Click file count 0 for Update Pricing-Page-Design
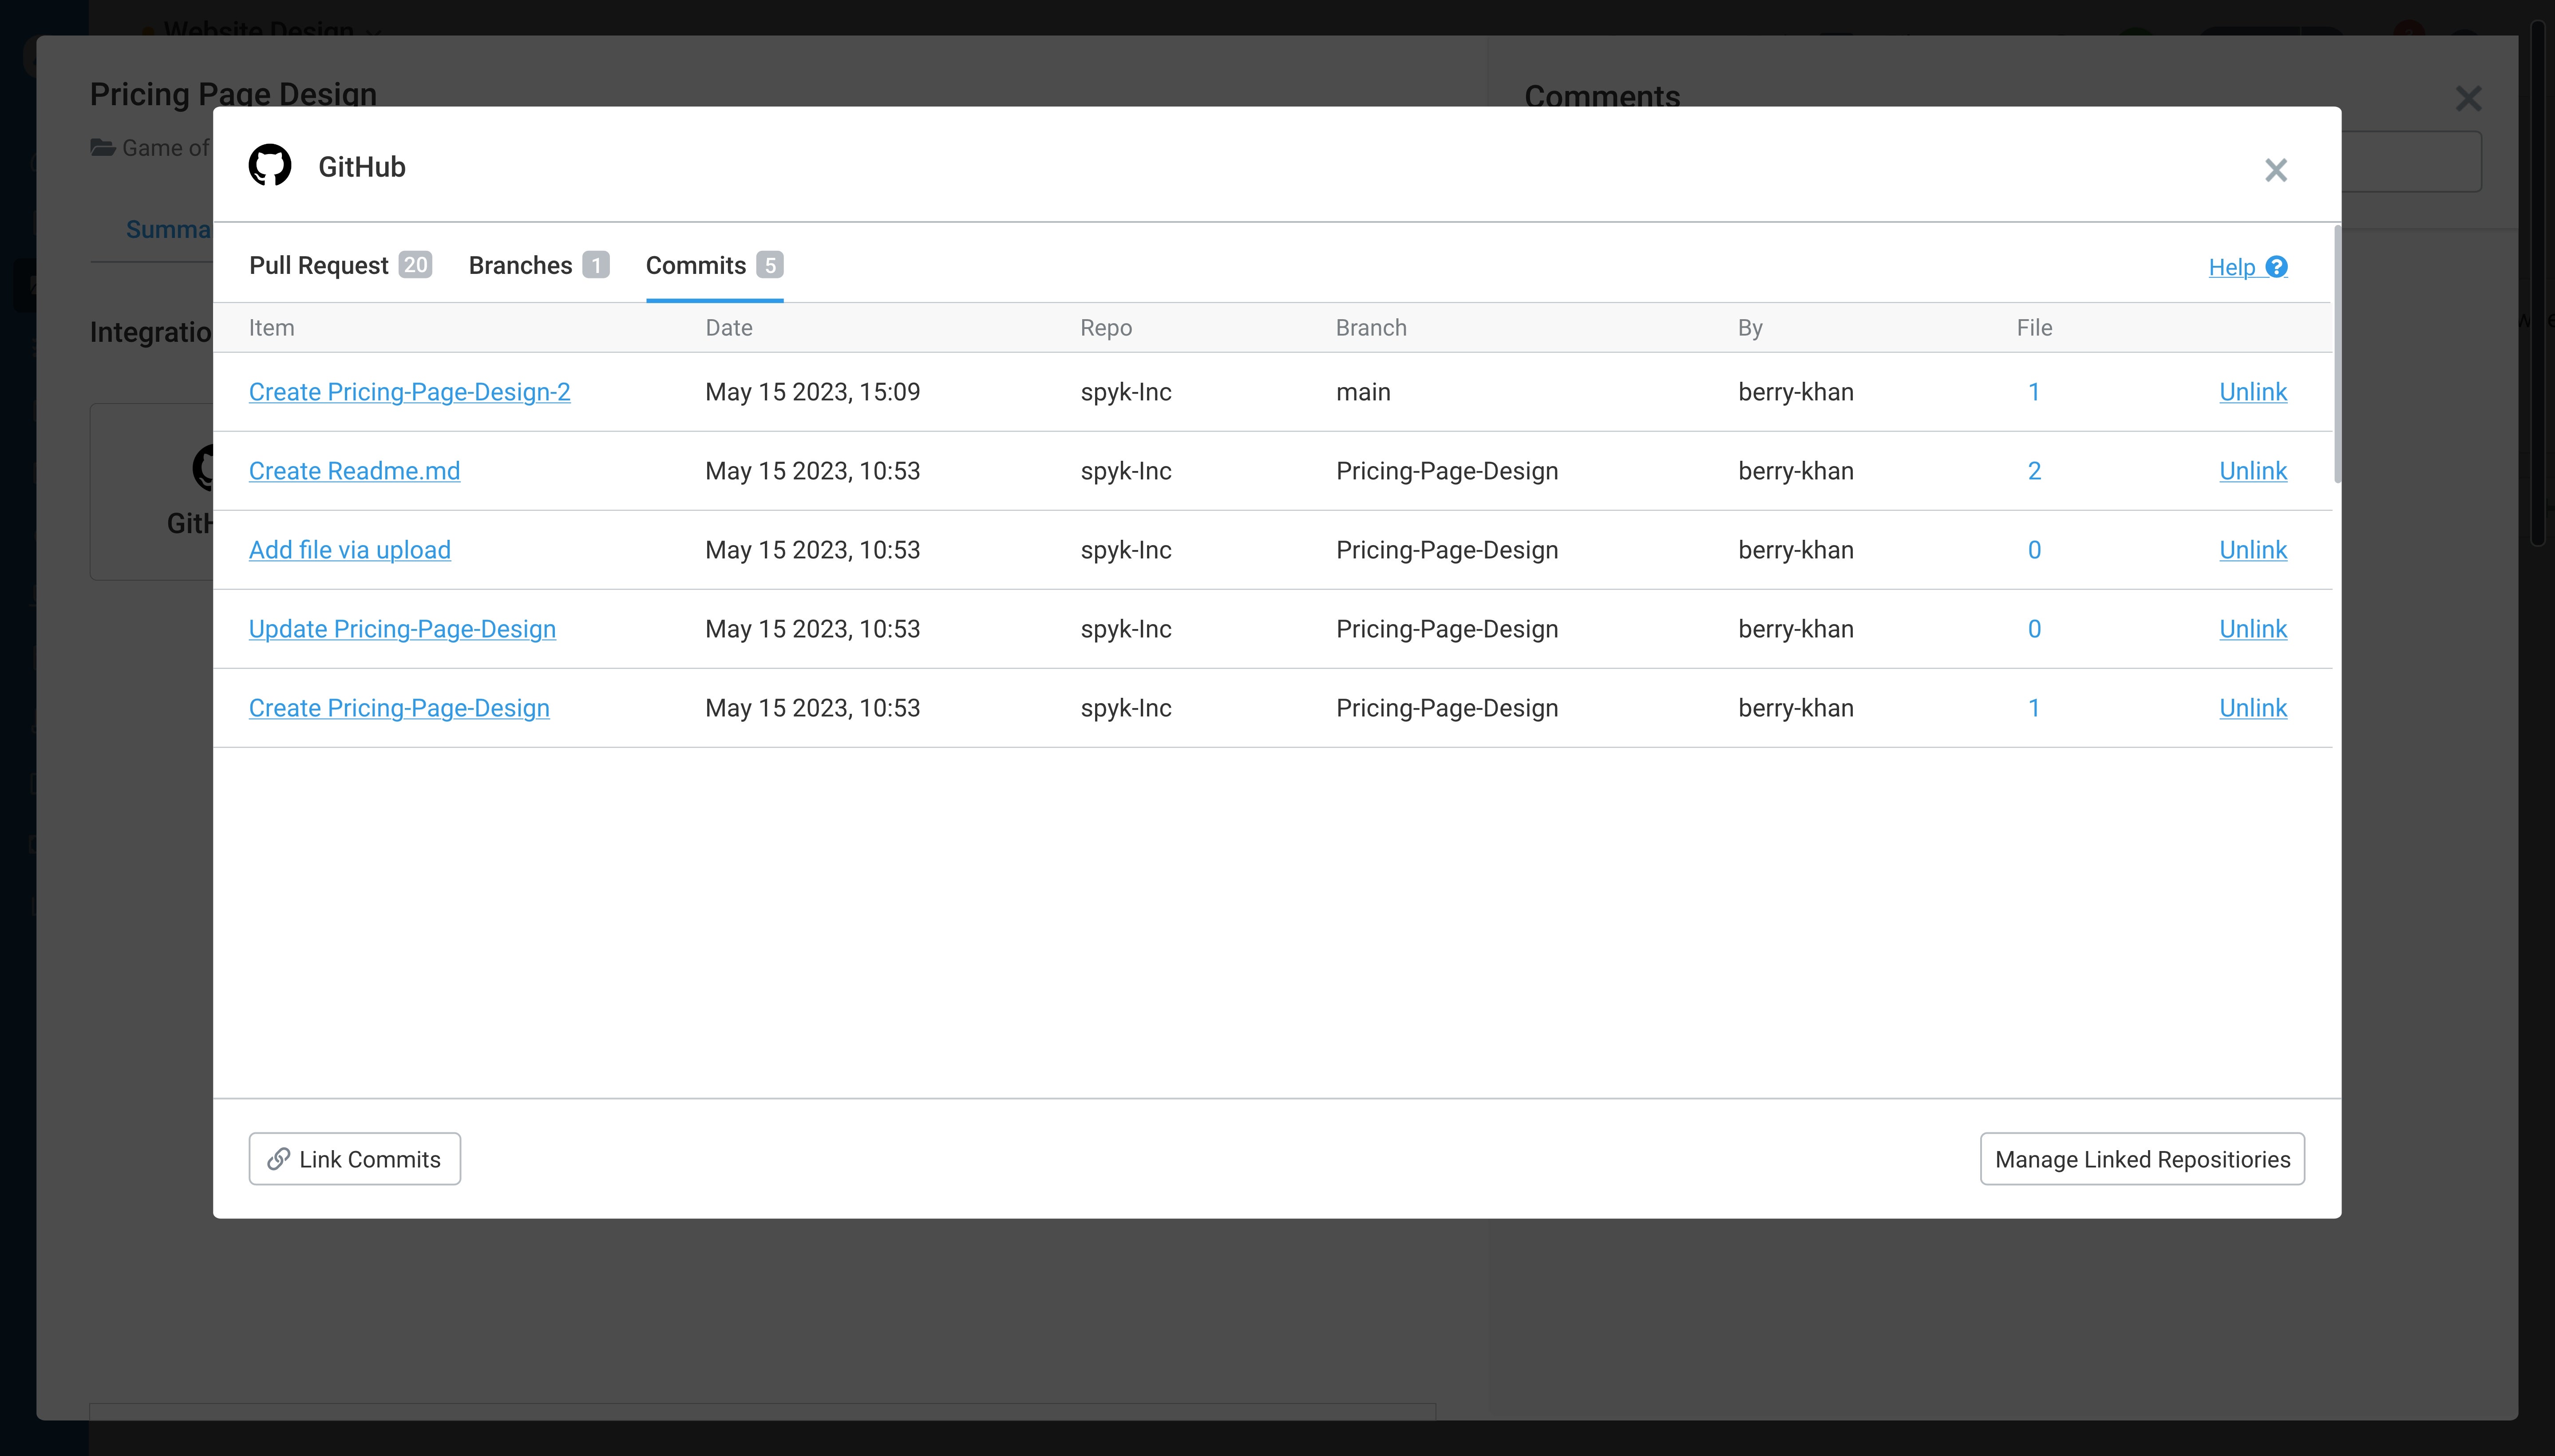2555x1456 pixels. pyautogui.click(x=2034, y=629)
